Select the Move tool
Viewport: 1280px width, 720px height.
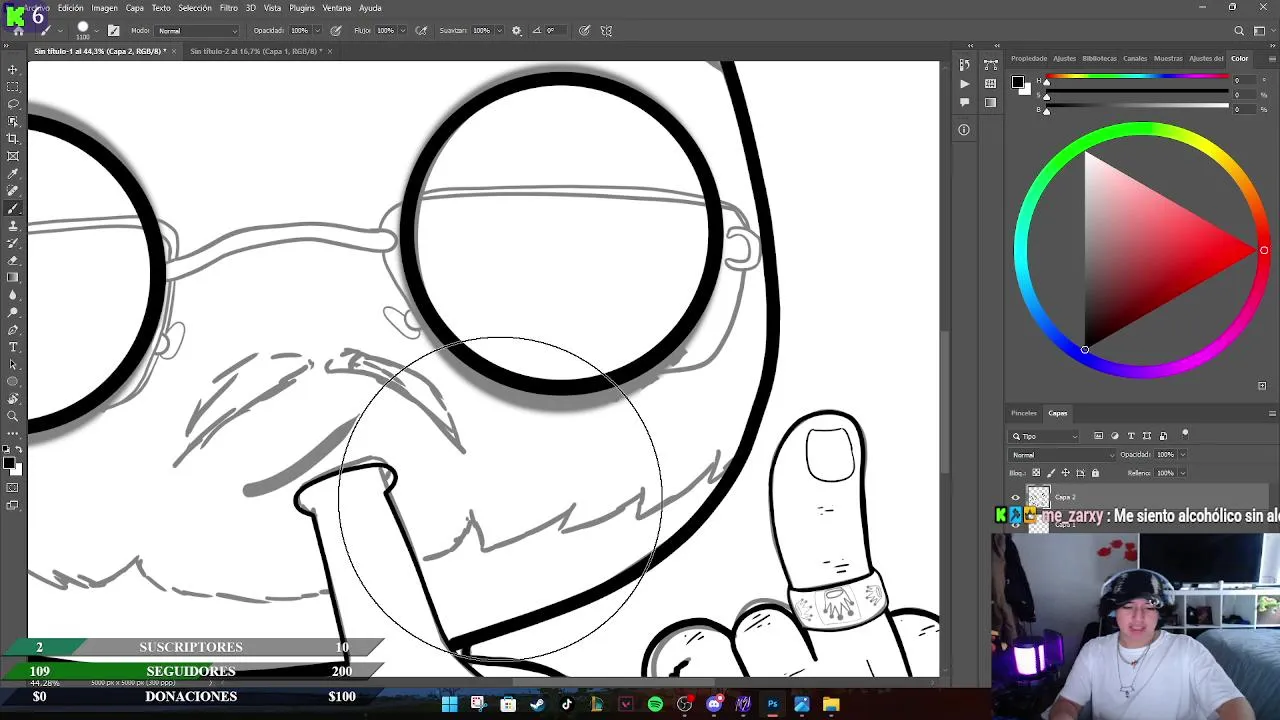[x=13, y=69]
